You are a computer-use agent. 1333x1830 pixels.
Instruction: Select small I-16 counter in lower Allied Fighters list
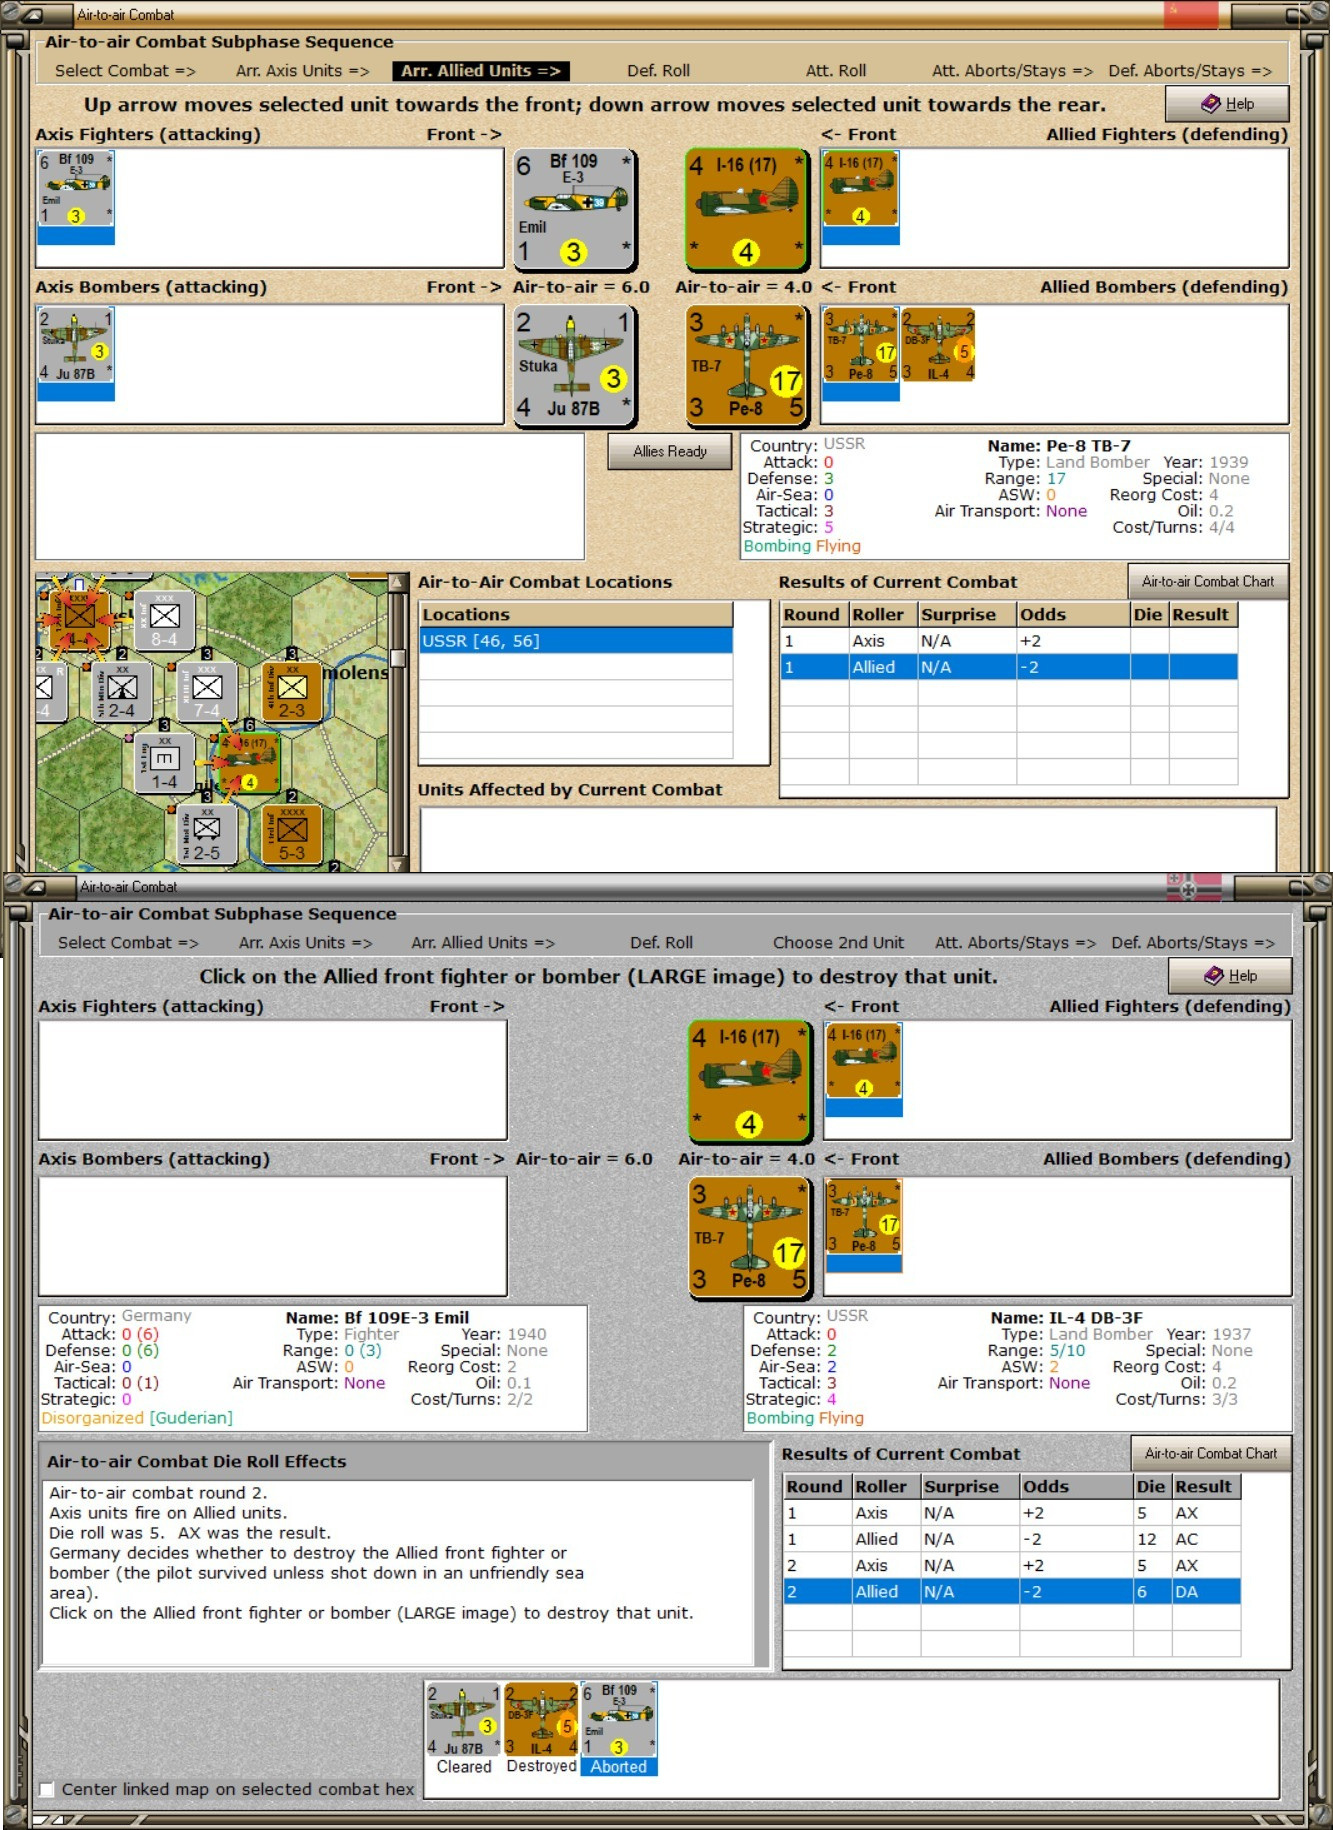click(x=863, y=1060)
